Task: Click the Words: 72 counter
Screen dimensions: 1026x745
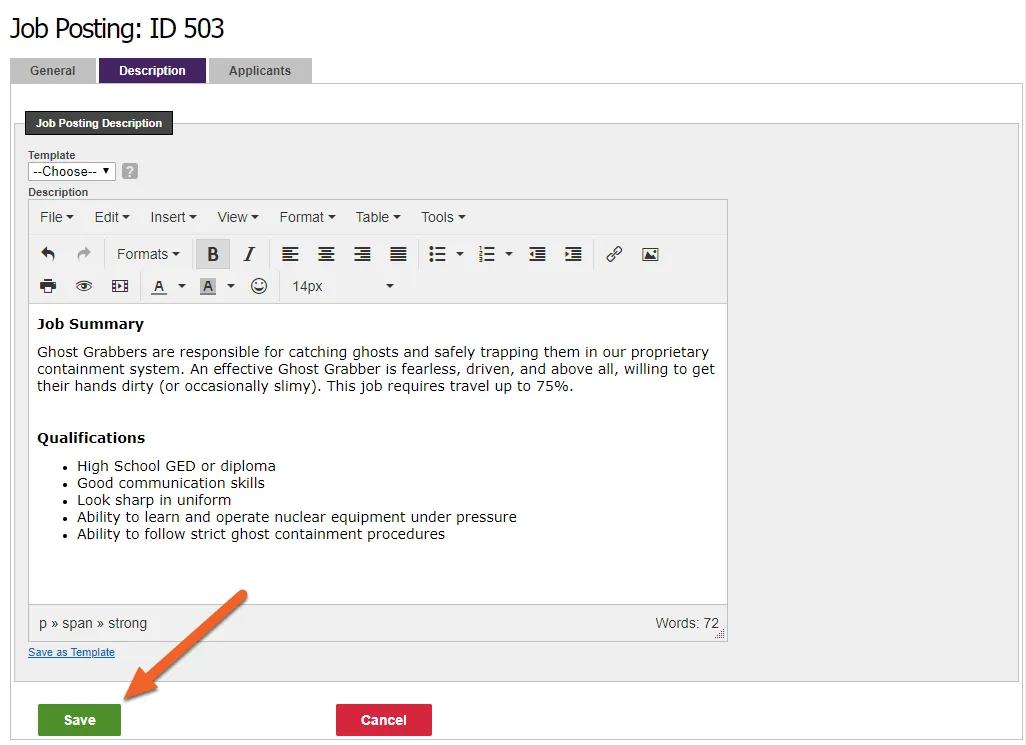Action: point(687,623)
